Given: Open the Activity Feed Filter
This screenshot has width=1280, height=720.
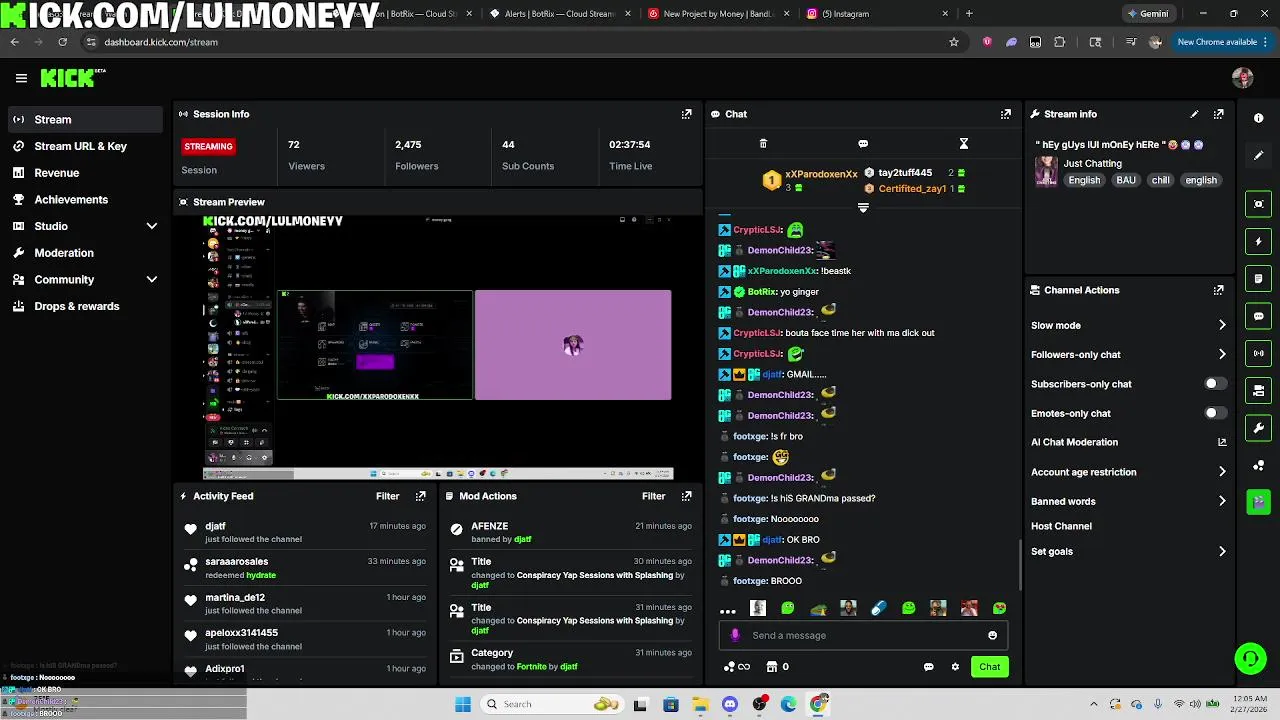Looking at the screenshot, I should point(387,496).
